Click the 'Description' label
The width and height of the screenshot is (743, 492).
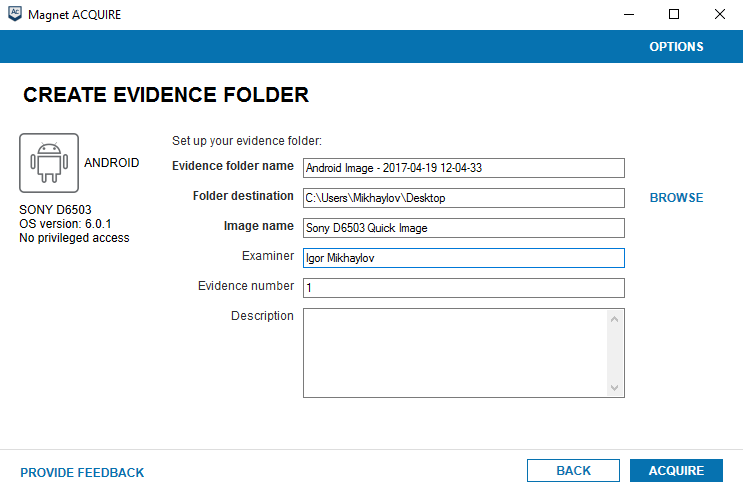[262, 316]
